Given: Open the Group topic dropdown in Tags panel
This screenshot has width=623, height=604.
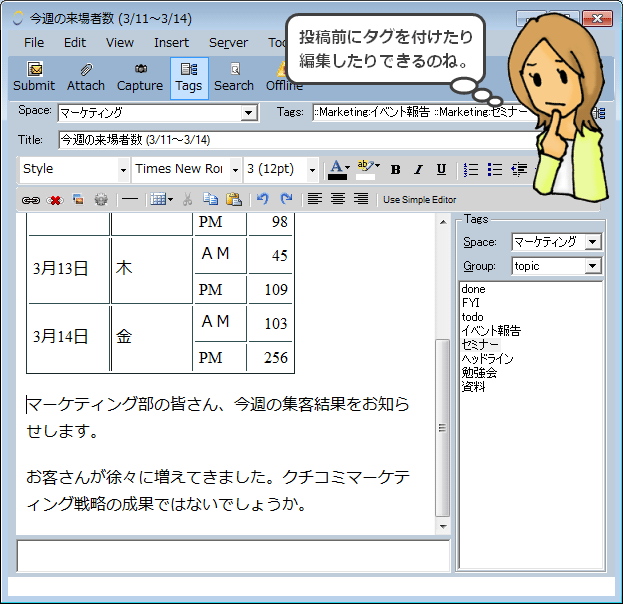Looking at the screenshot, I should click(592, 266).
